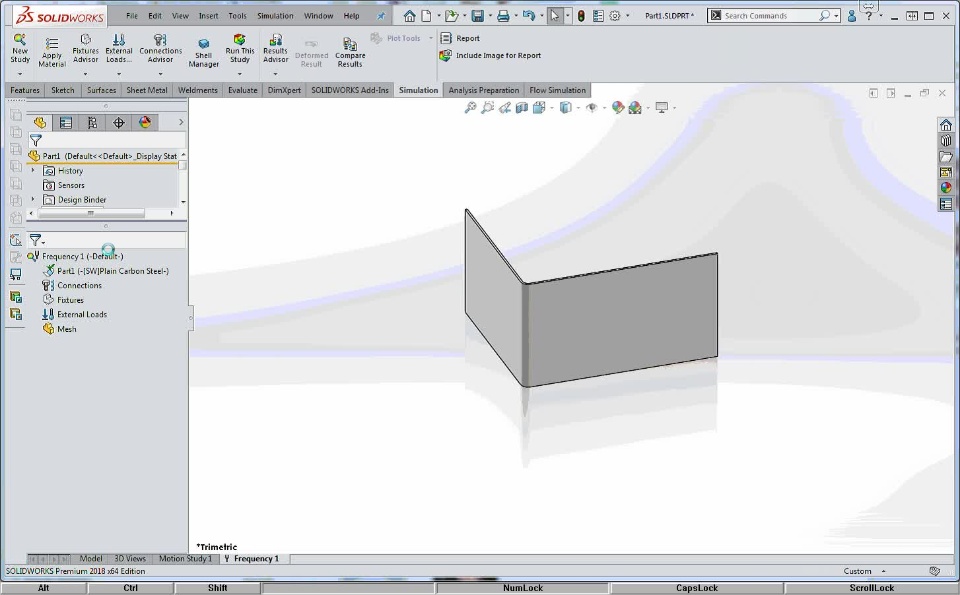Open the DisplayManager tab
This screenshot has width=960, height=595.
(x=145, y=122)
